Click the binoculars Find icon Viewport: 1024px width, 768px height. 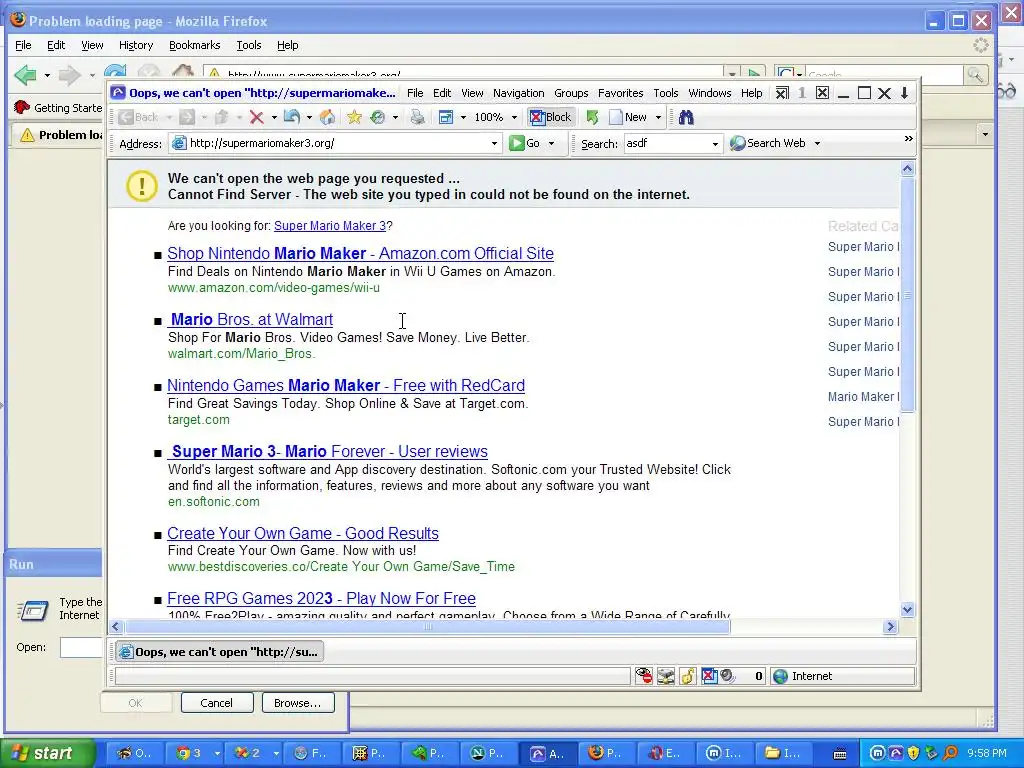coord(686,118)
